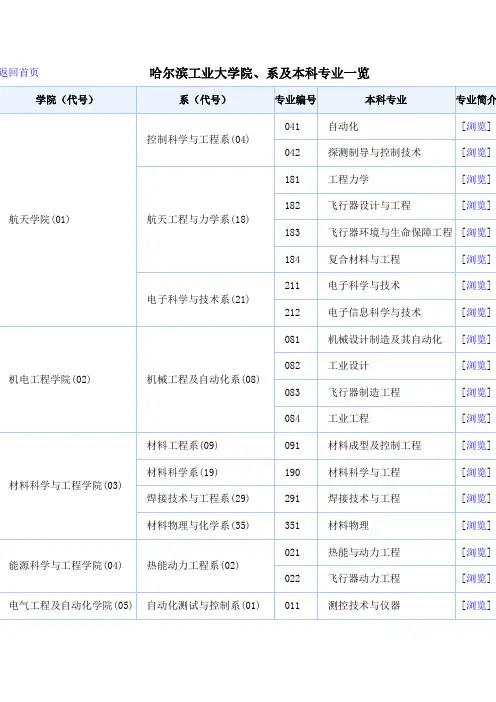Open 浏览 link for 电子信息科学与技术
Image resolution: width=496 pixels, height=702 pixels.
tap(476, 312)
